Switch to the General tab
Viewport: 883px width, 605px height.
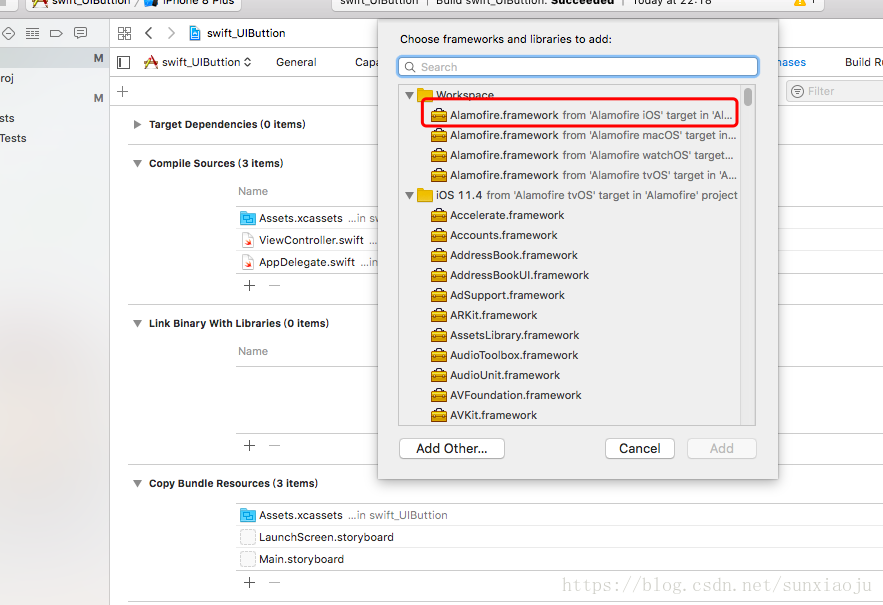point(296,63)
